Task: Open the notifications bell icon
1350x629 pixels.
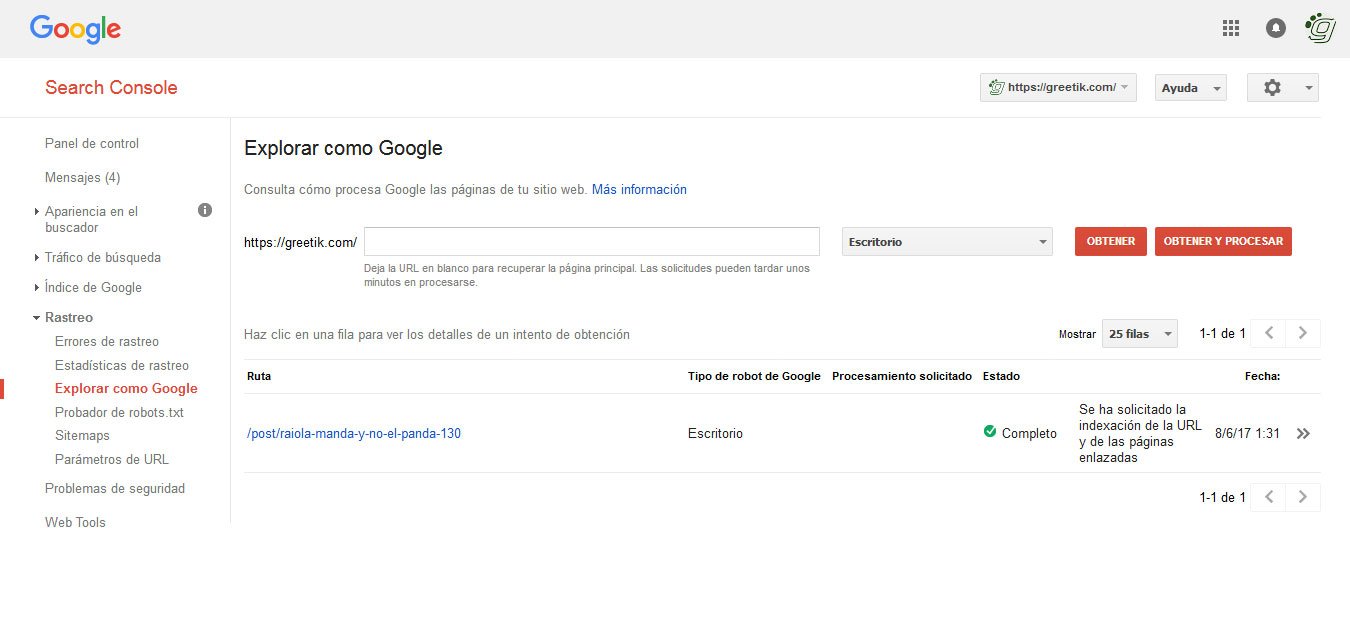Action: point(1276,28)
